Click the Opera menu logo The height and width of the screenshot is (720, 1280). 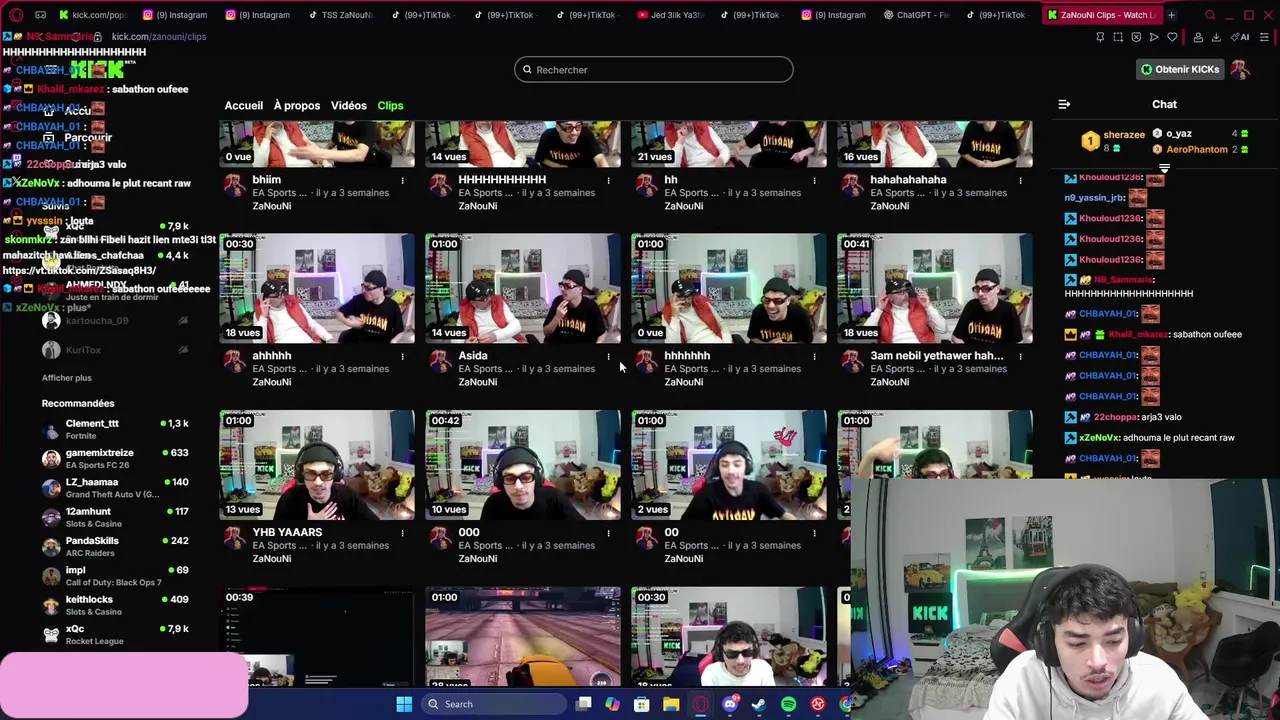16,15
